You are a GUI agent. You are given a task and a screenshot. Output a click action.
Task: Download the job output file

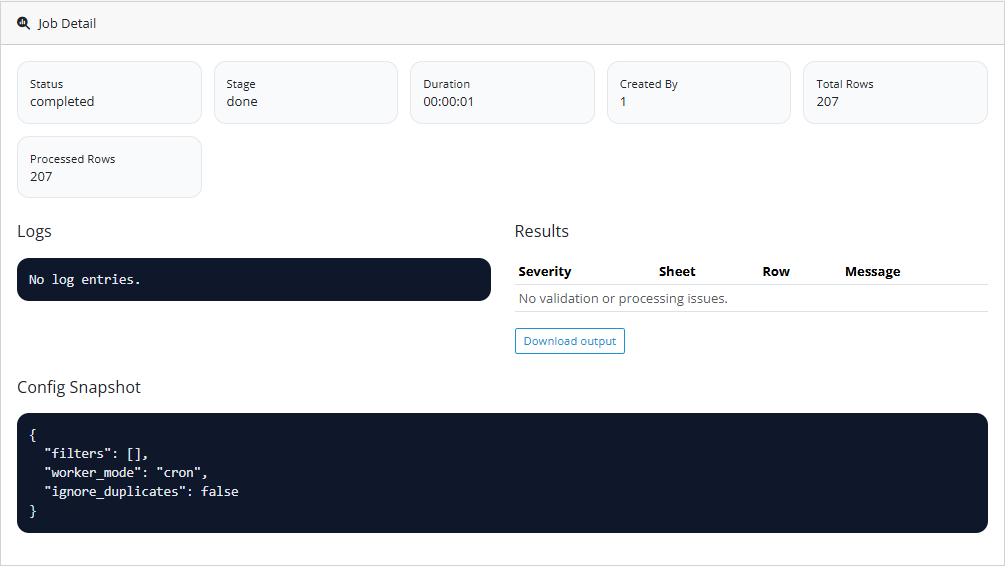pyautogui.click(x=569, y=341)
